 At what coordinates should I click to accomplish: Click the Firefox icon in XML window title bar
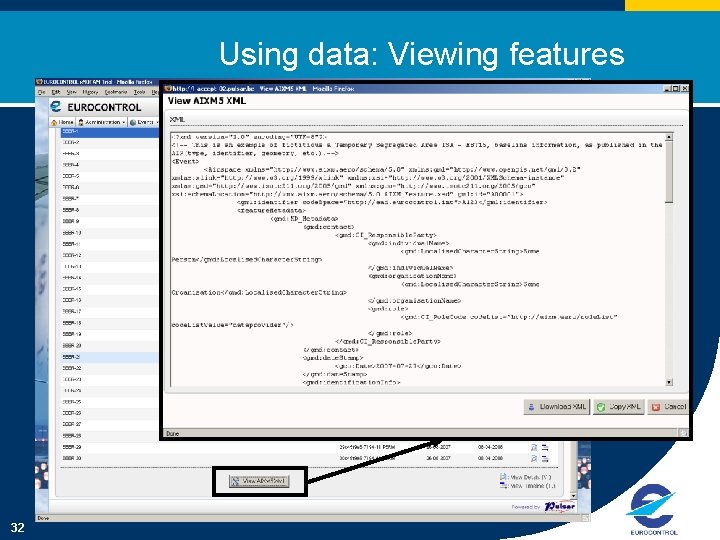click(x=168, y=89)
